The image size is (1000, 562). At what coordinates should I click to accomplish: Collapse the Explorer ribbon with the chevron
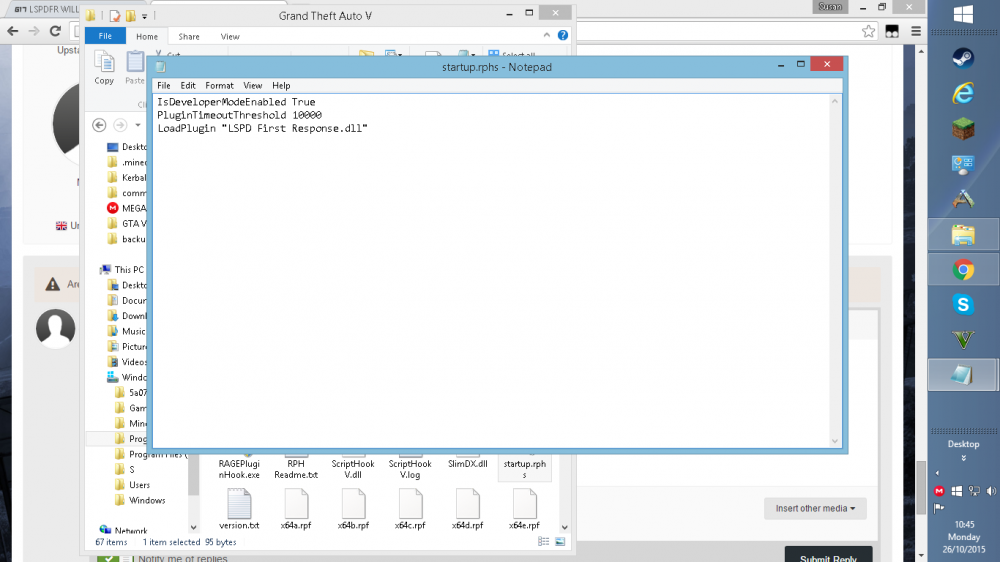point(547,35)
